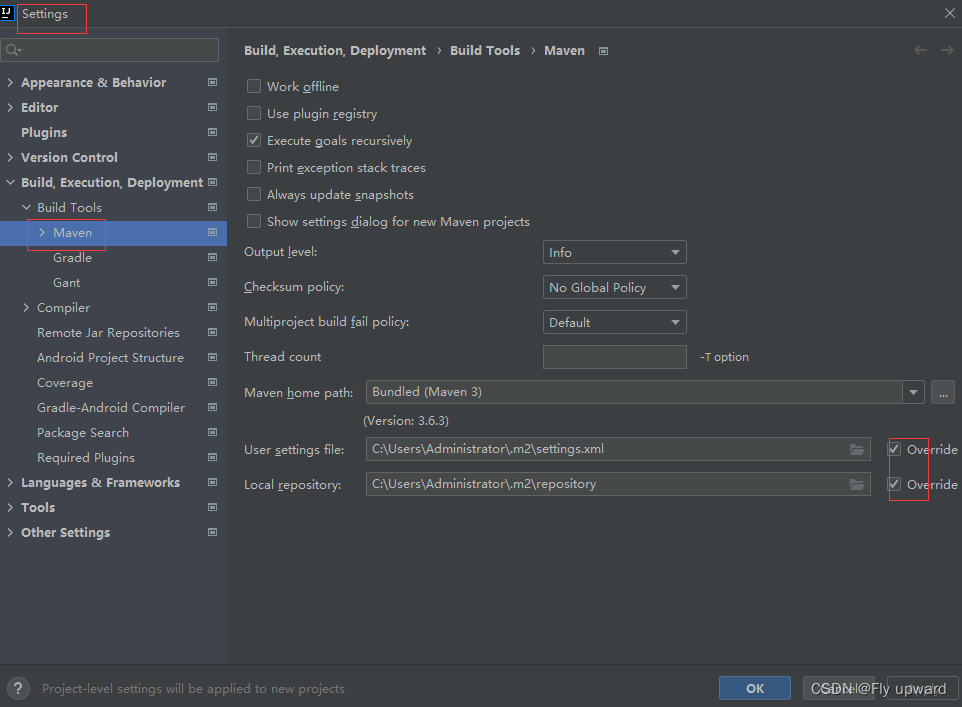
Task: Open Gradle-Android Compiler settings
Action: (110, 408)
